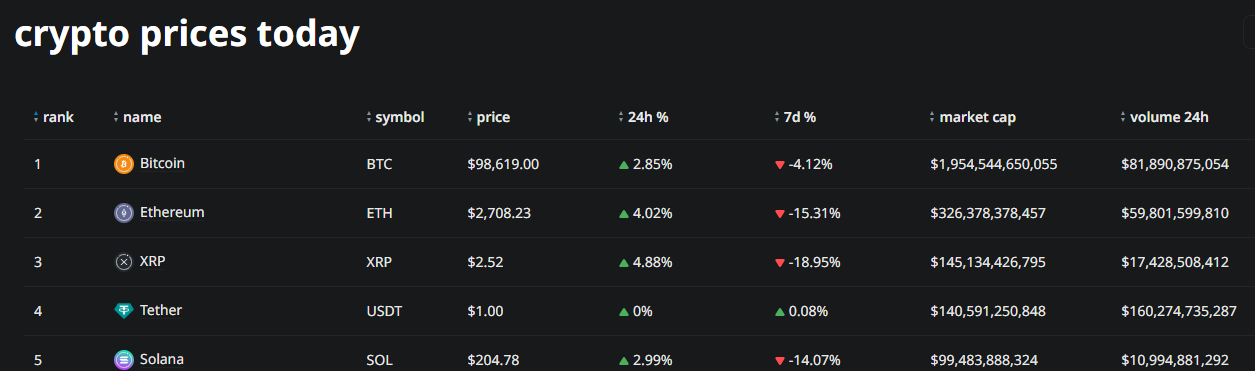
Task: Sort table by 24h % column
Action: 643,117
